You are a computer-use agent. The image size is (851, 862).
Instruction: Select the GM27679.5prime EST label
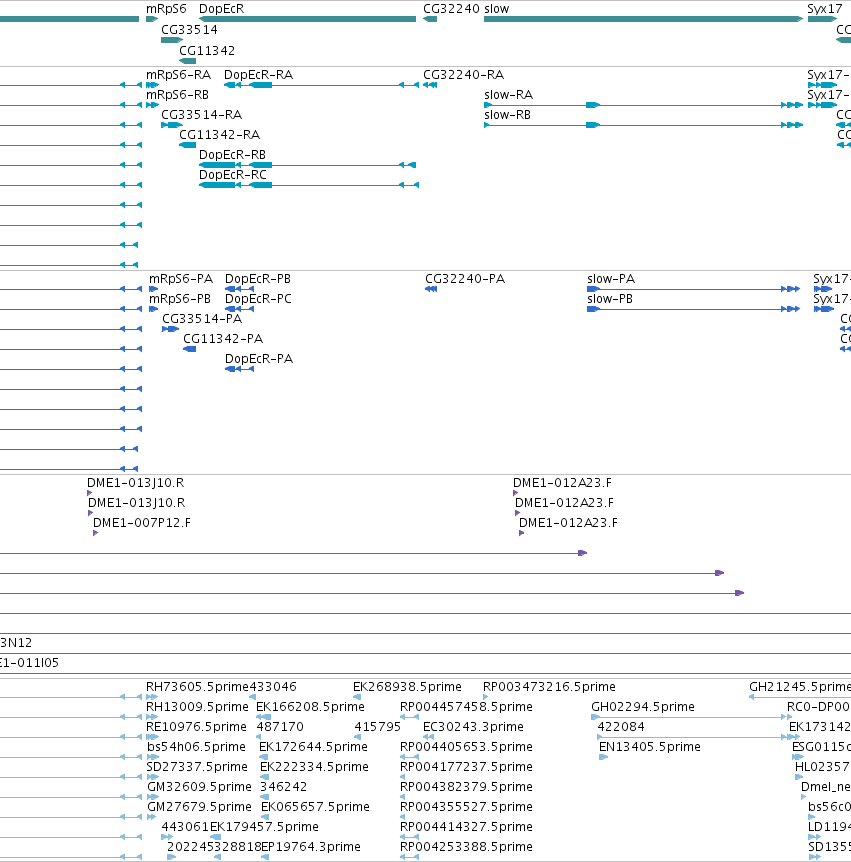(x=199, y=807)
